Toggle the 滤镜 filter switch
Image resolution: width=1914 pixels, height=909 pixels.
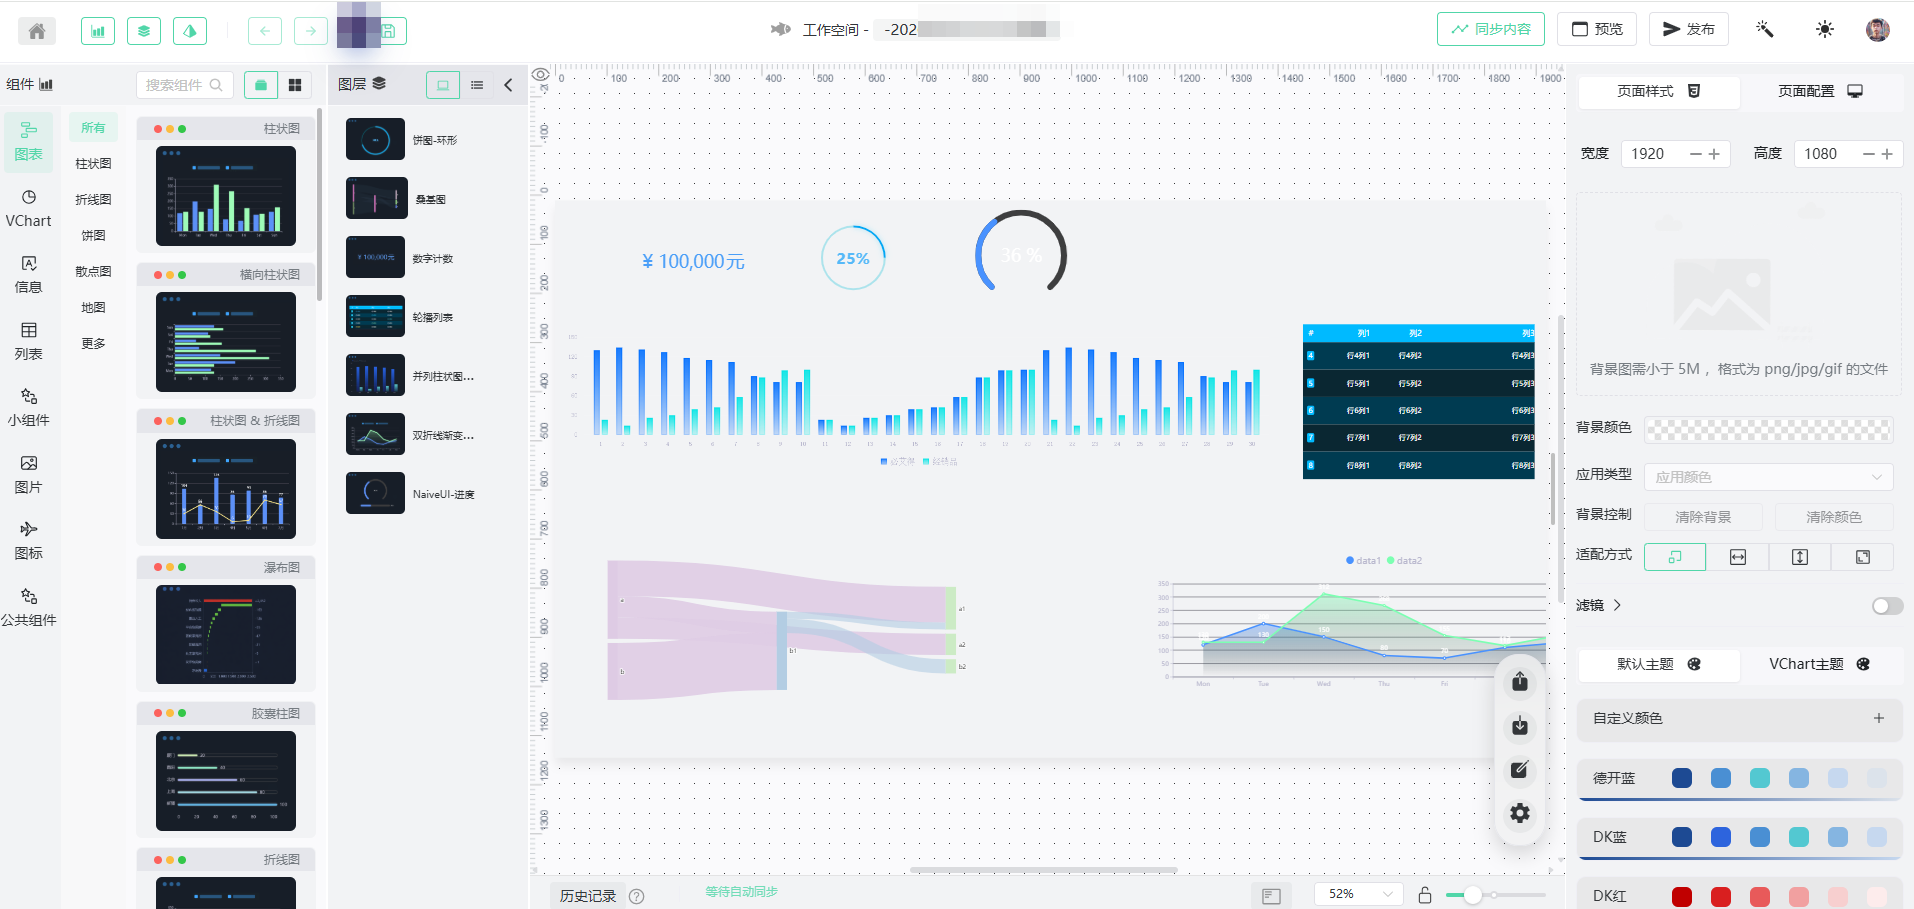(x=1887, y=606)
